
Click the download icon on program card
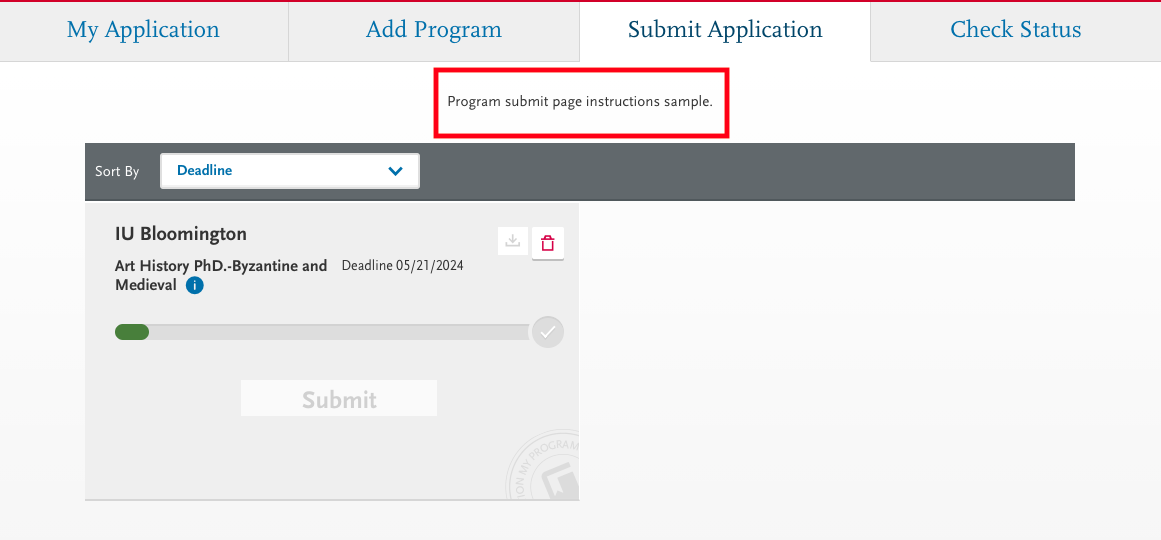513,242
